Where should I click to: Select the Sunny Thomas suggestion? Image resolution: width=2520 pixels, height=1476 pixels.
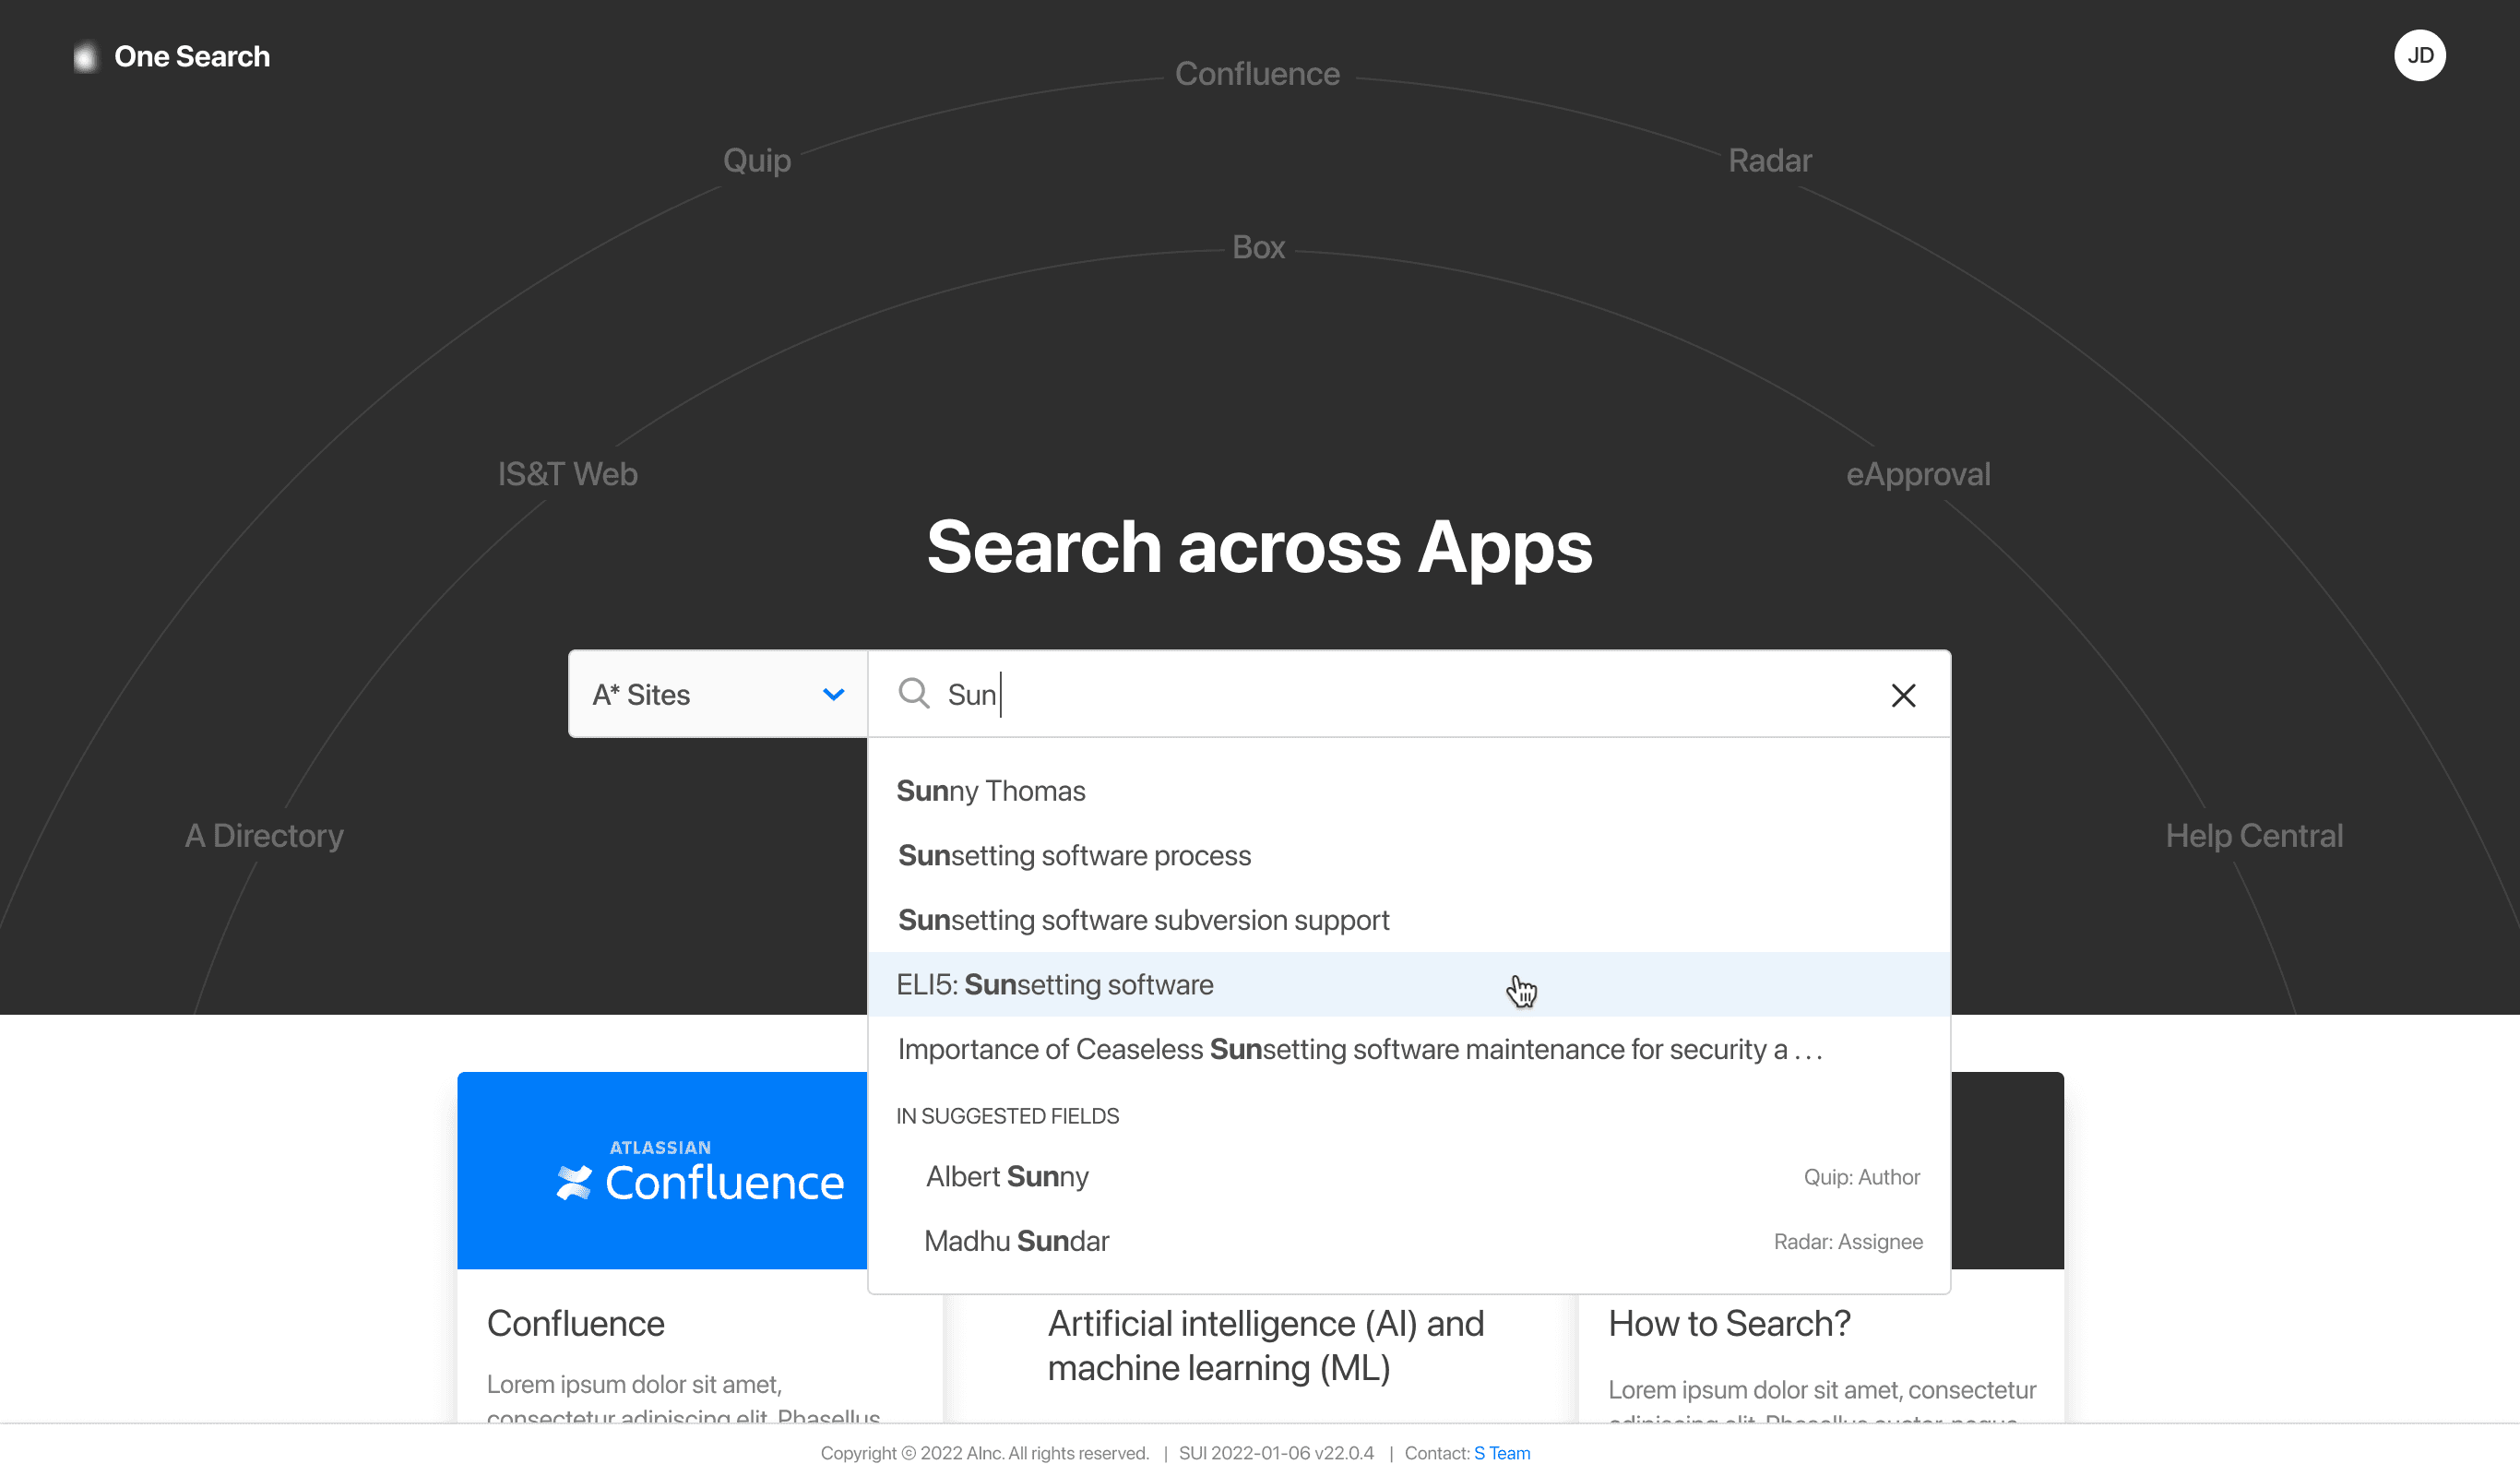[x=990, y=791]
